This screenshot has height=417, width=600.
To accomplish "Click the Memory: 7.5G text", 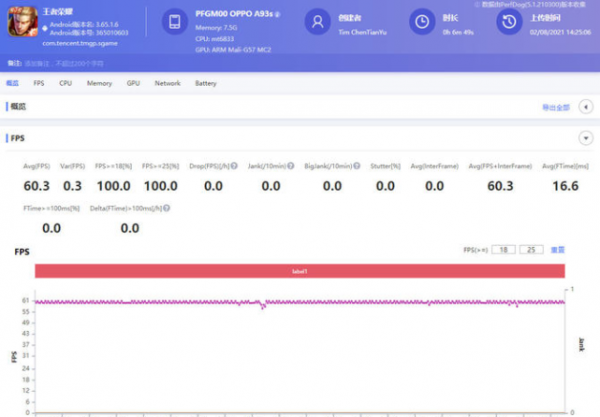I will pyautogui.click(x=216, y=28).
